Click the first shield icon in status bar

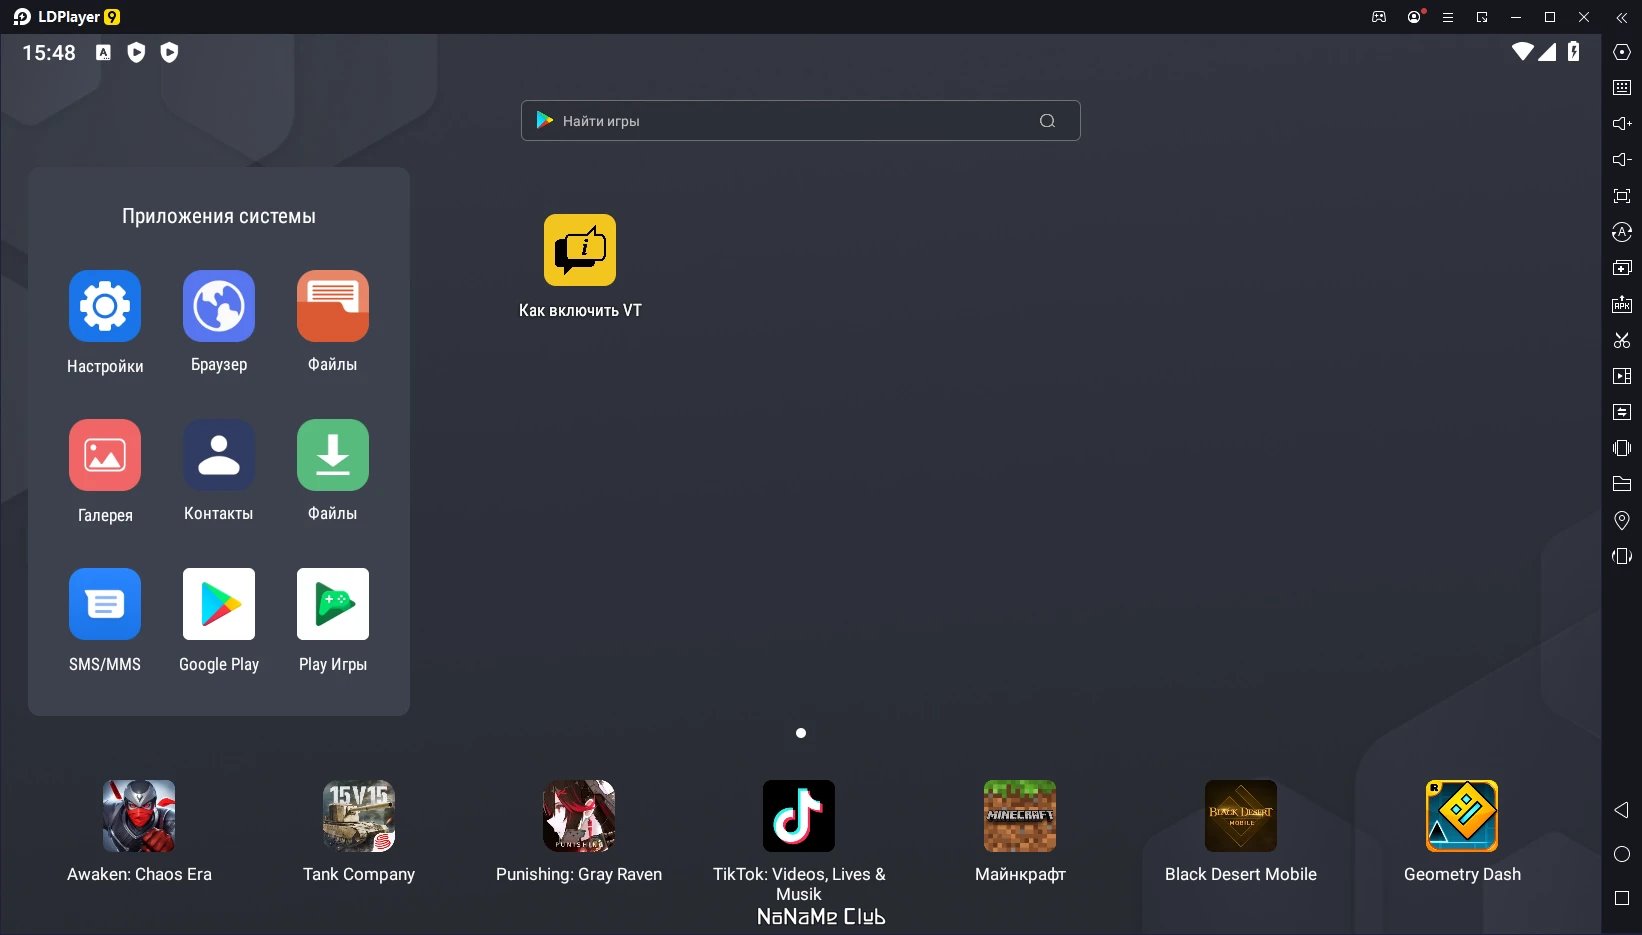(136, 52)
